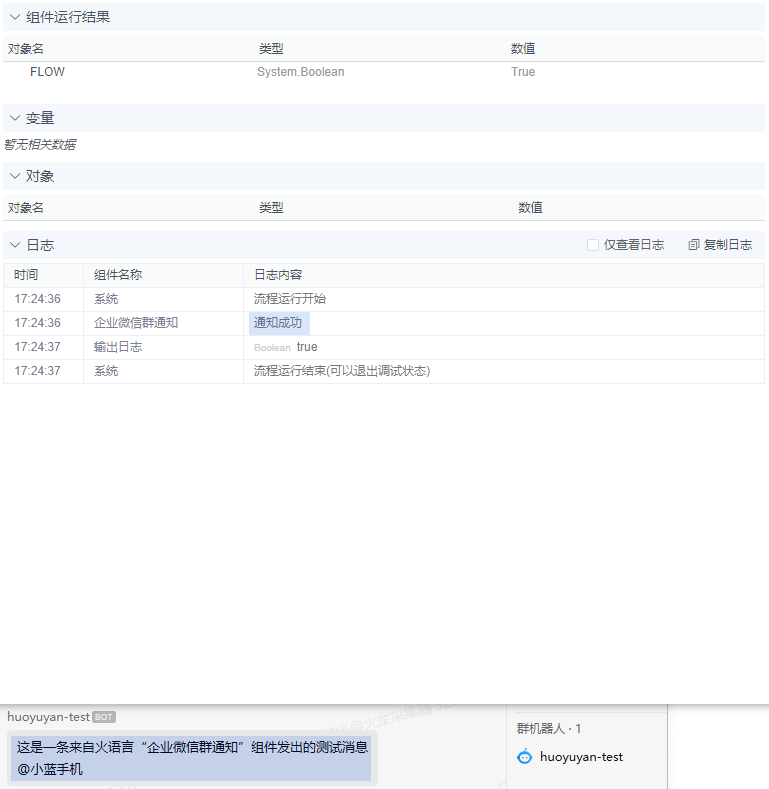
Task: Open huoyuyan-test in the 群机器人 list
Action: tap(570, 757)
